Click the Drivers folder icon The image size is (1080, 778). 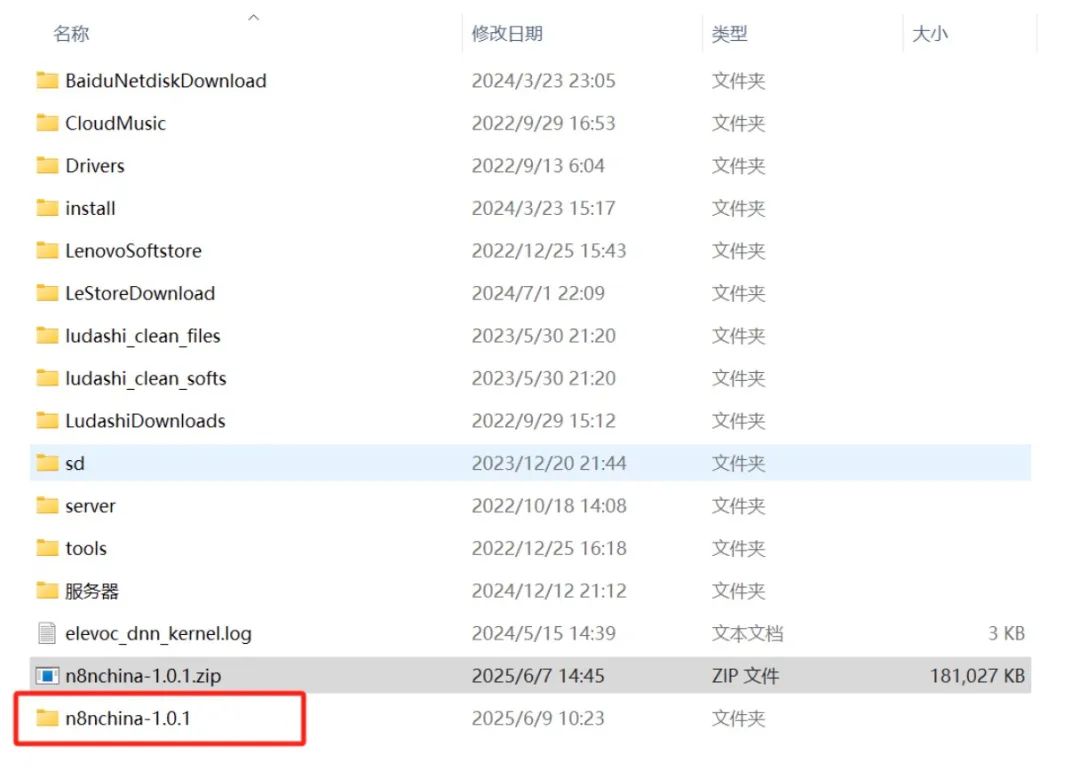tap(47, 166)
